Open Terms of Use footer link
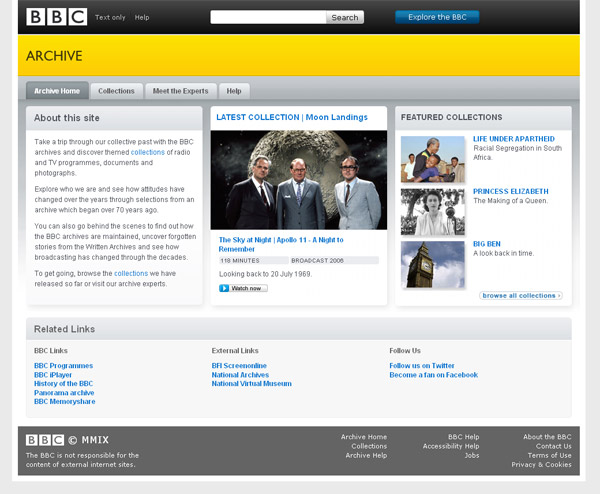 (549, 455)
